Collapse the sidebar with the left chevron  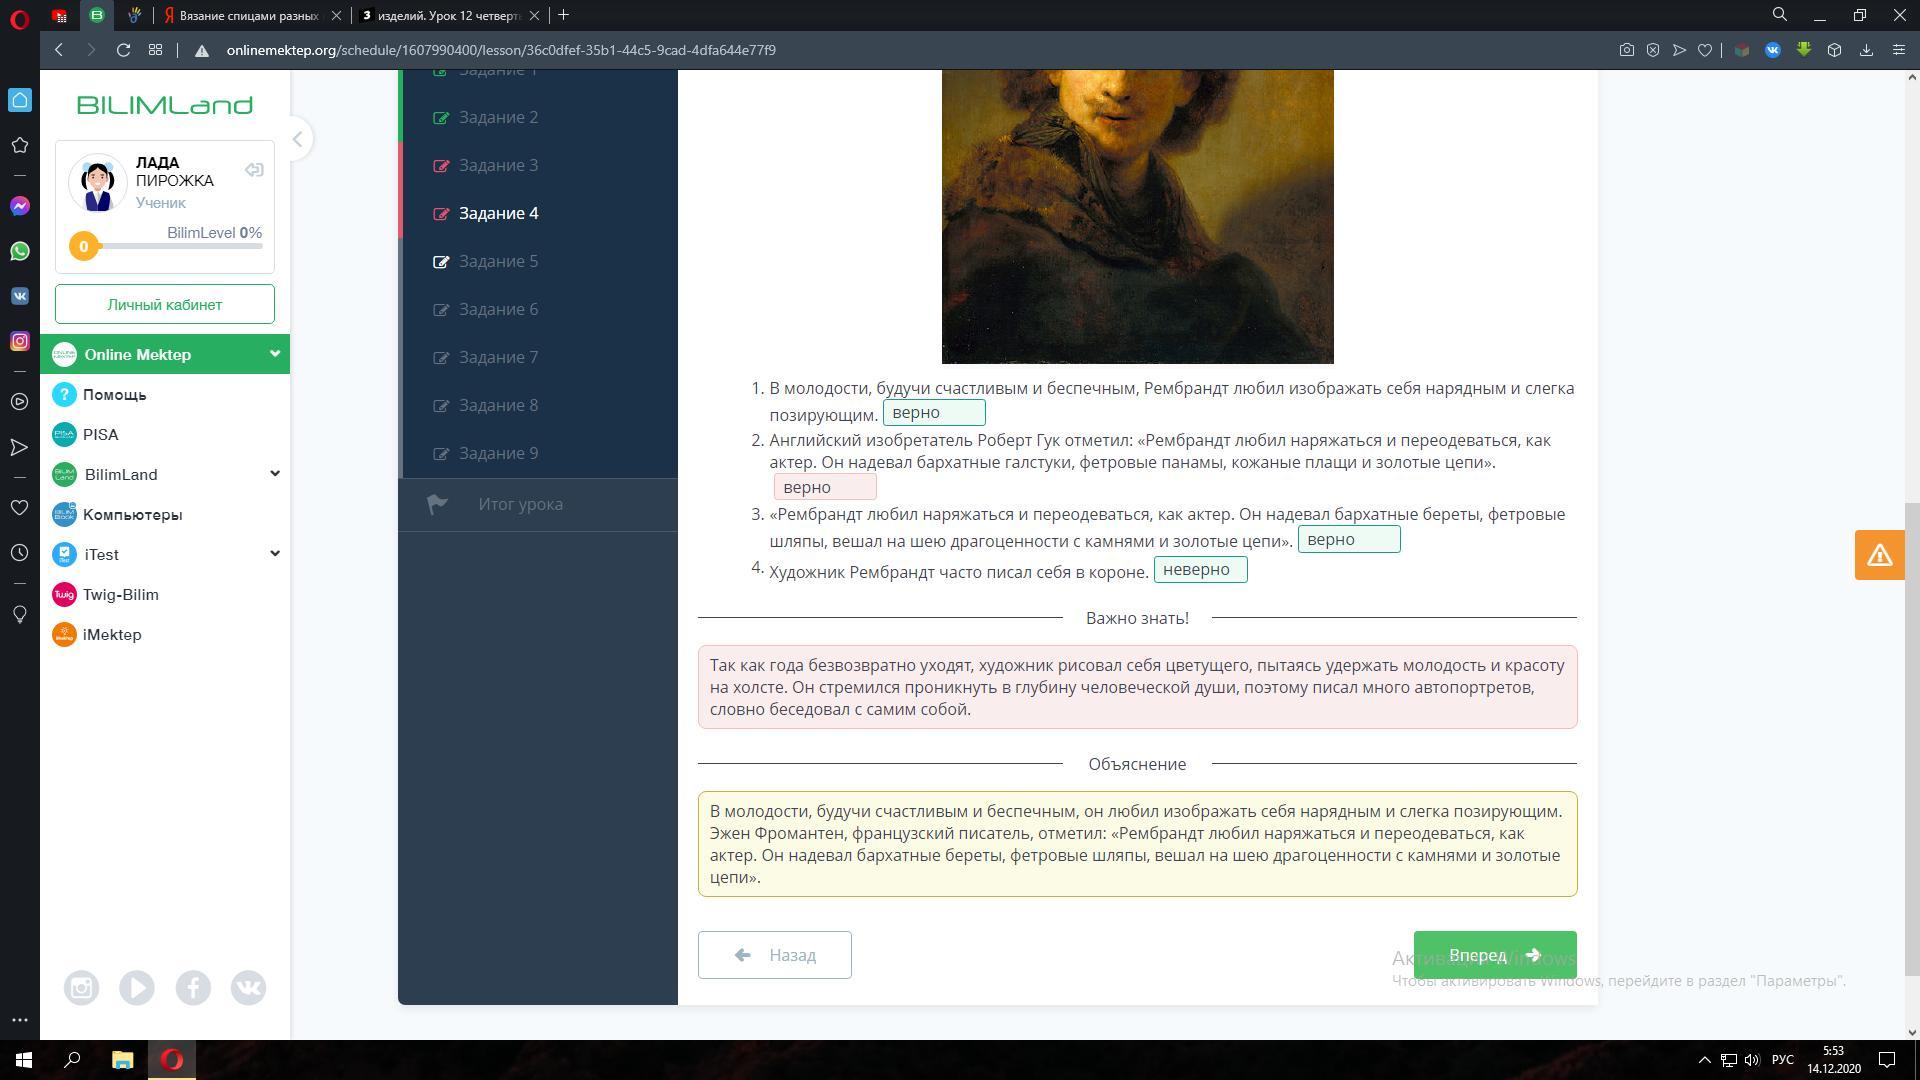297,139
